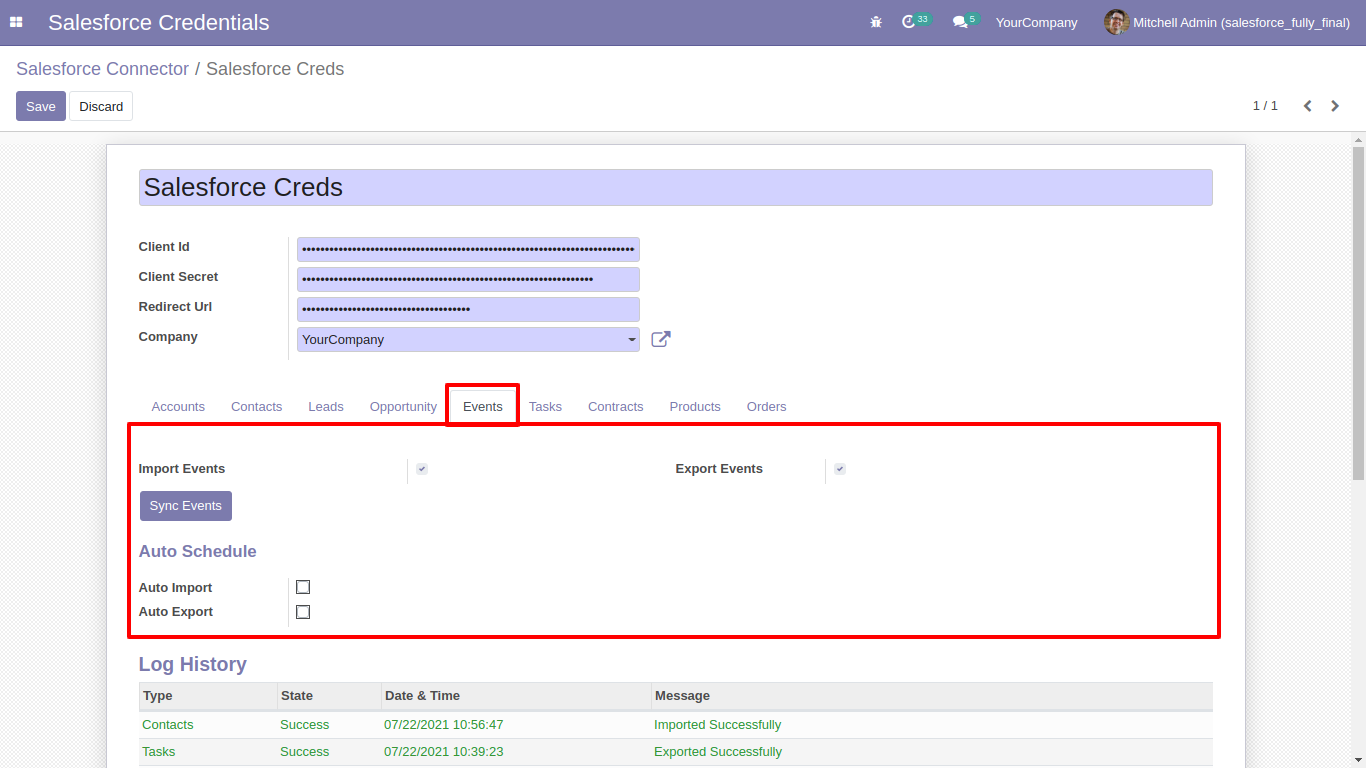The height and width of the screenshot is (768, 1366).
Task: Click the Exported Successfully message
Action: [x=718, y=752]
